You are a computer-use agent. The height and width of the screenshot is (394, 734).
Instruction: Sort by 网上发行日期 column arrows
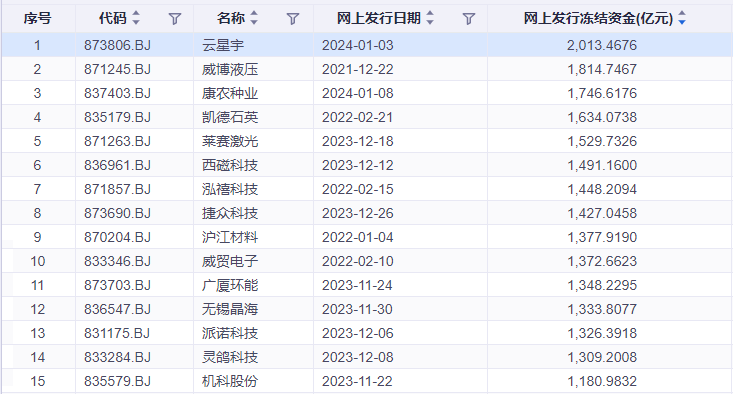(430, 18)
